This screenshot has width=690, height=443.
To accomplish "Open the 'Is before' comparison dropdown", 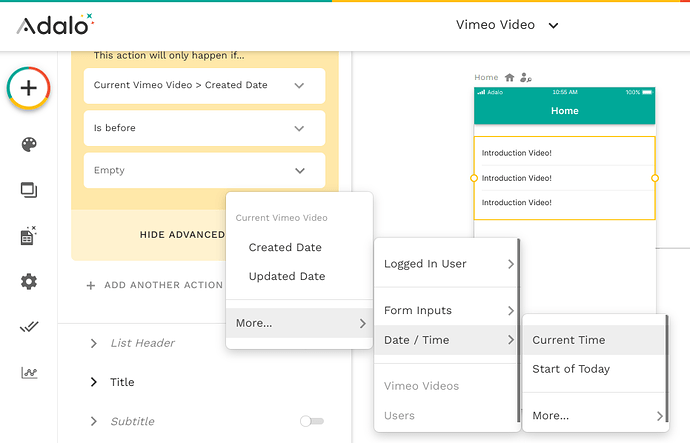I will click(x=204, y=128).
